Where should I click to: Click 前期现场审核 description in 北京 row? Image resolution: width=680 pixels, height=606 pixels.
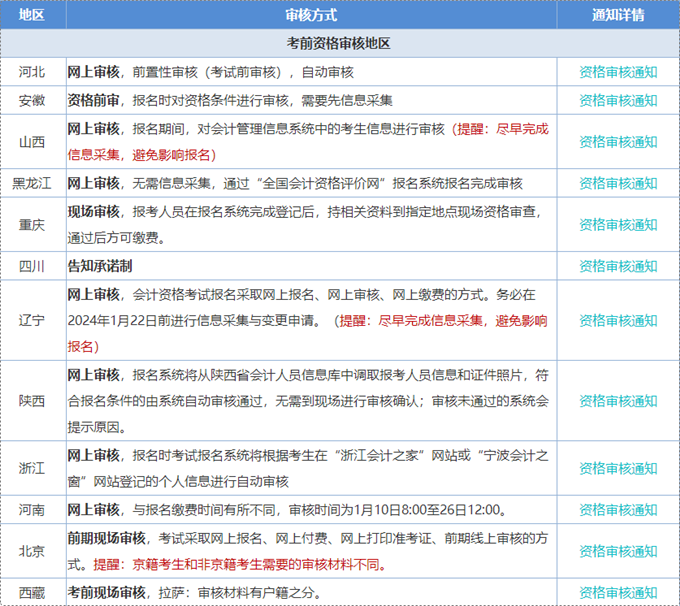coord(308,551)
